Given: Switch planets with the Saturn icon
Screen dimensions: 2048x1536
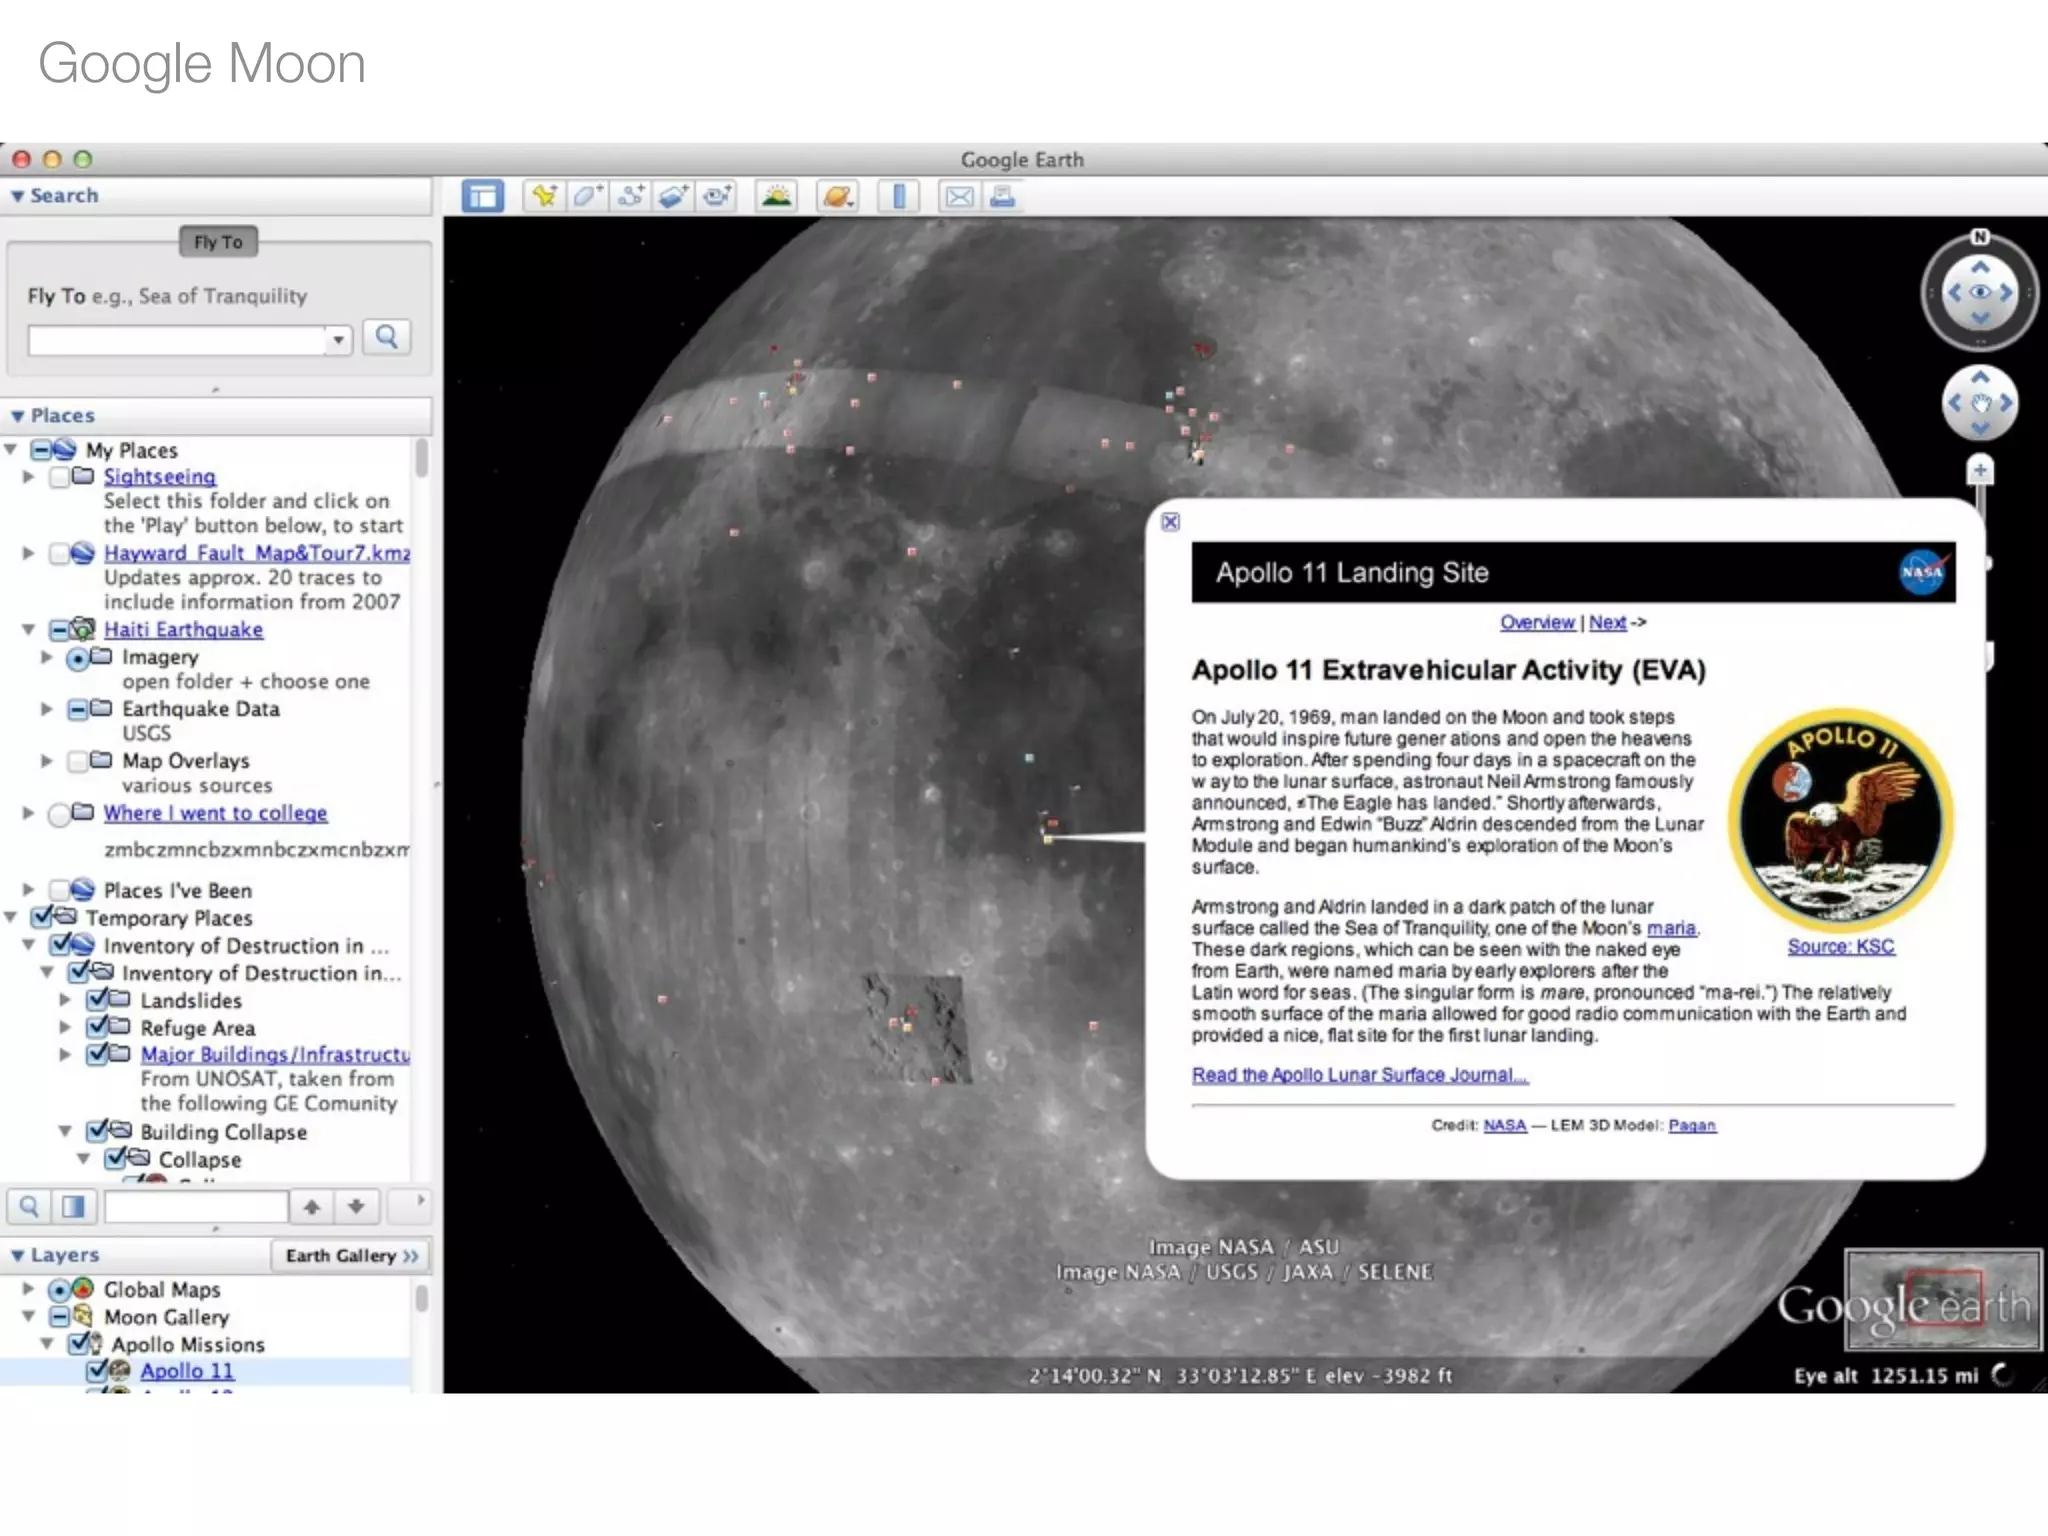Looking at the screenshot, I should 838,196.
